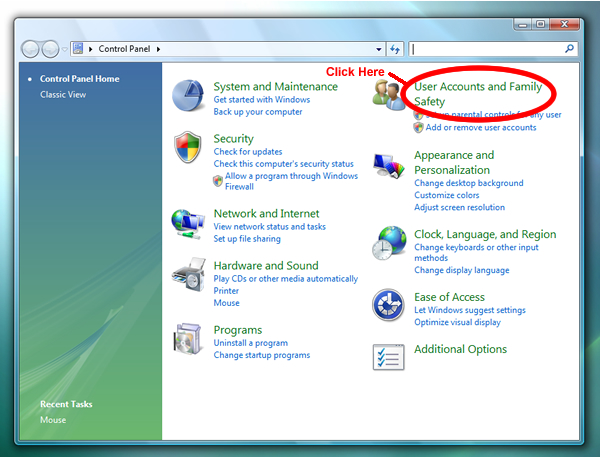Open Network and Internet category
The image size is (600, 457).
266,214
